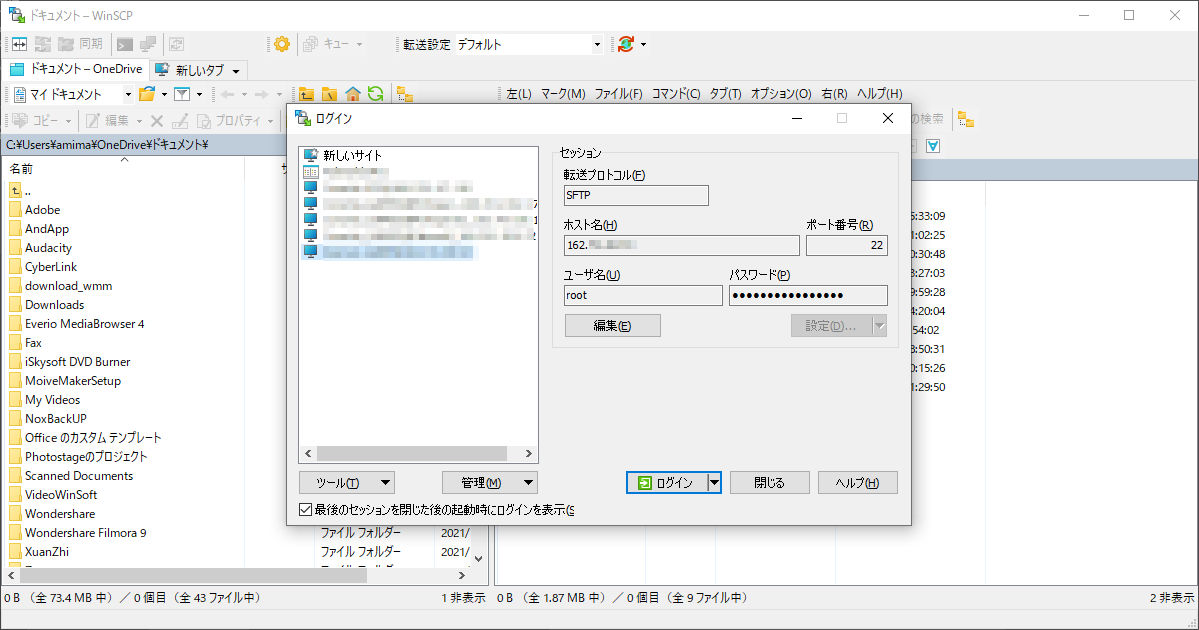Screen dimensions: 1199x630
Task: Click the 閉じる button in login dialog
Action: 768,483
